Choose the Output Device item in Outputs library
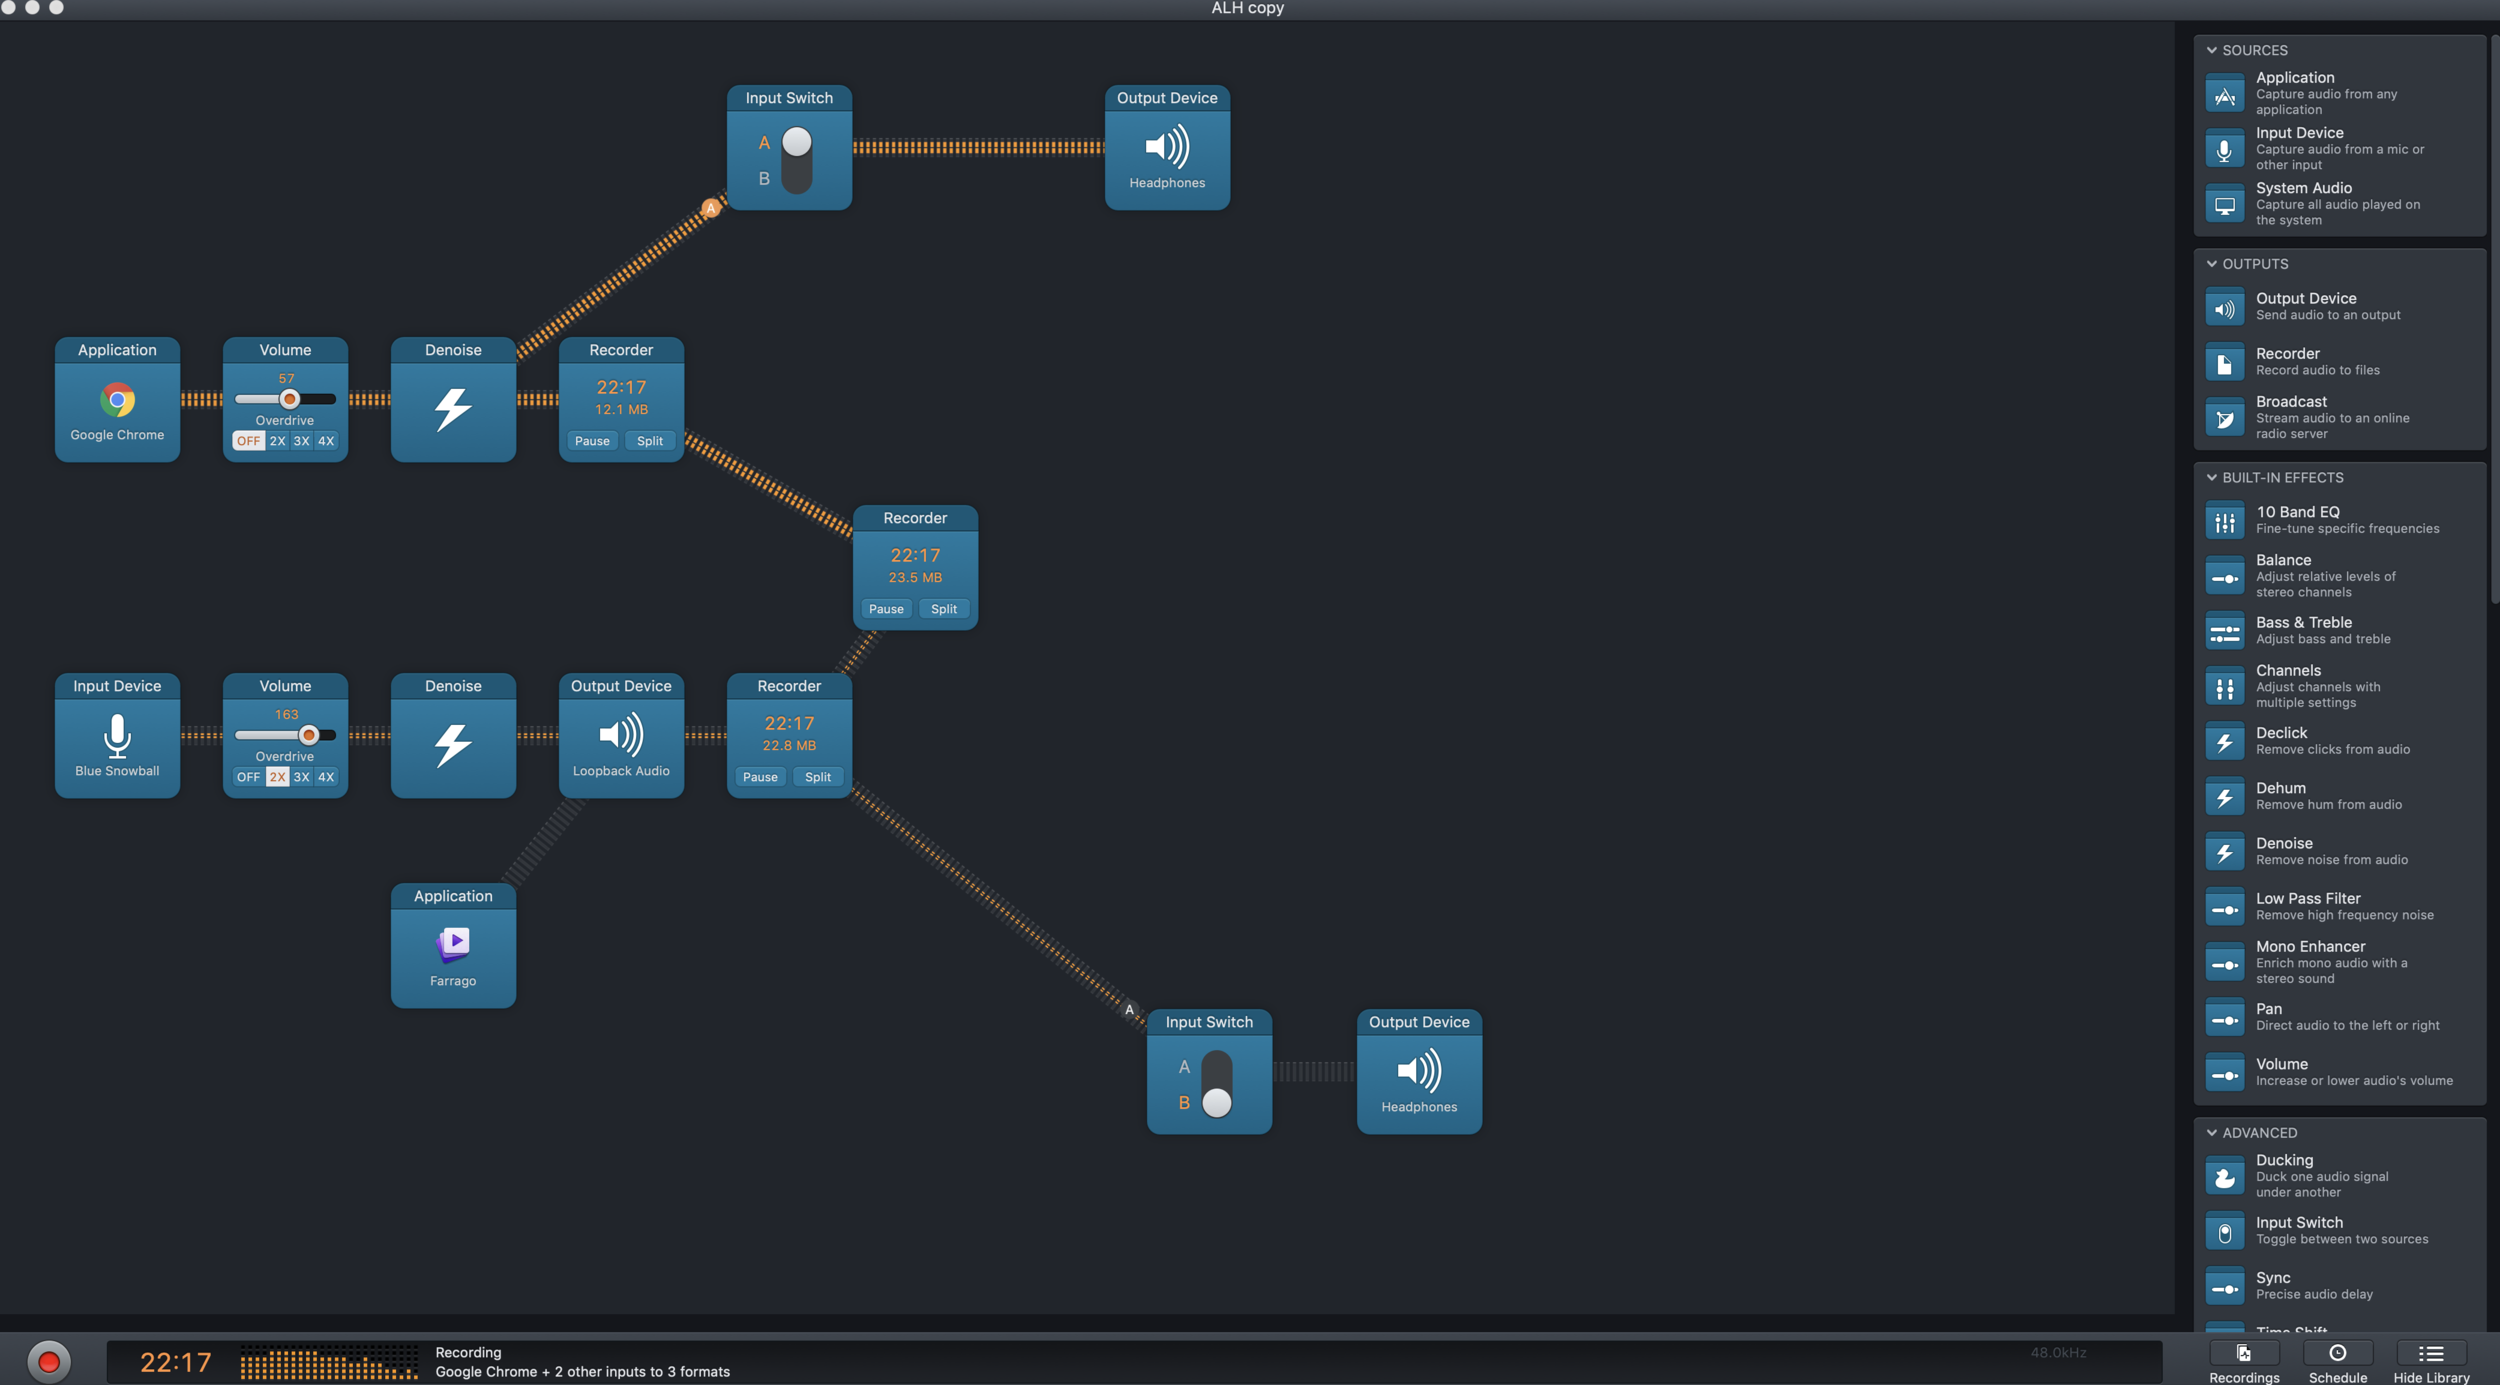The width and height of the screenshot is (2500, 1385). pyautogui.click(x=2339, y=306)
